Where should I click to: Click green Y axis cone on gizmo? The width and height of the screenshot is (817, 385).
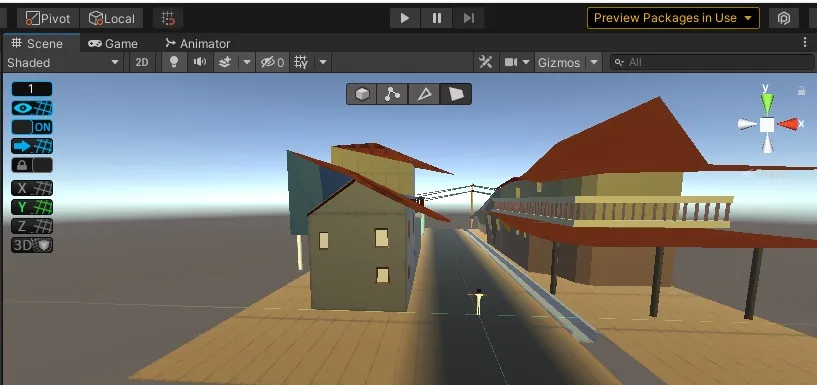point(766,103)
